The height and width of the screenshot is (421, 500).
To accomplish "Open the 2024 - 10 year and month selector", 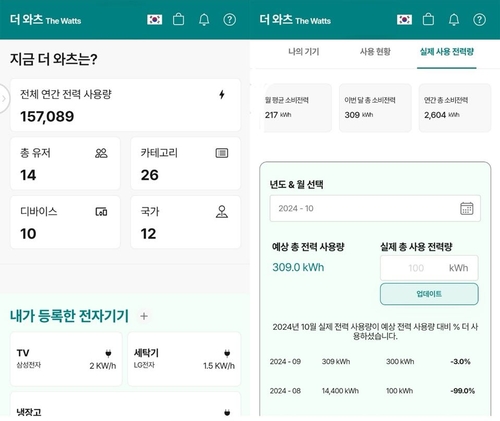I will (x=375, y=208).
